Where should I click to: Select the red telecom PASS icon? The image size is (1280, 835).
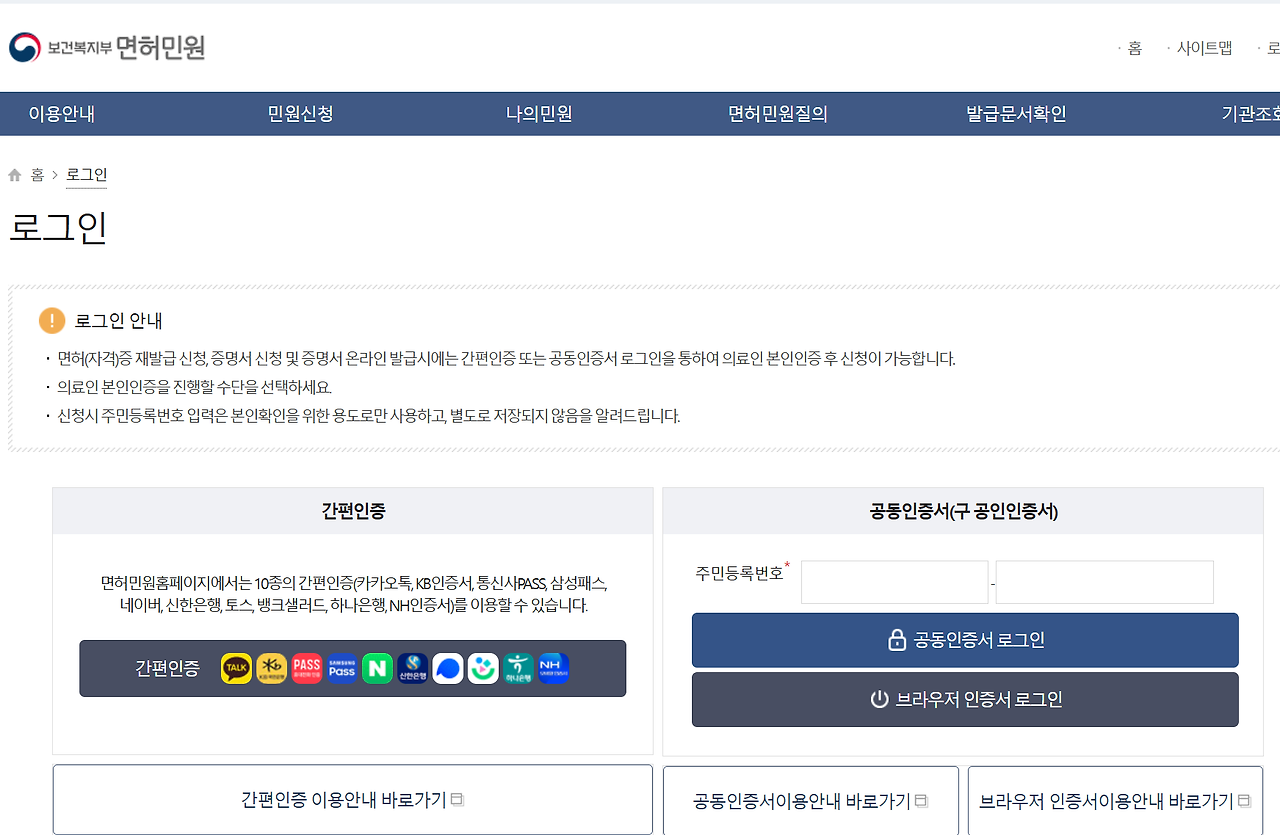point(307,668)
